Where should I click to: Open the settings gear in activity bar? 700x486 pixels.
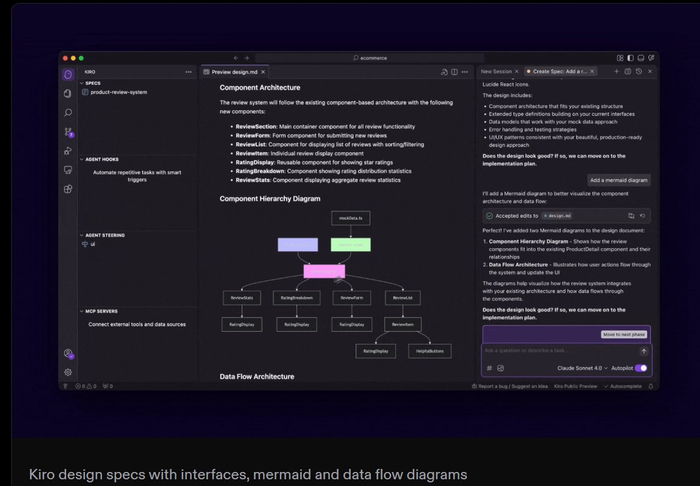tap(68, 372)
